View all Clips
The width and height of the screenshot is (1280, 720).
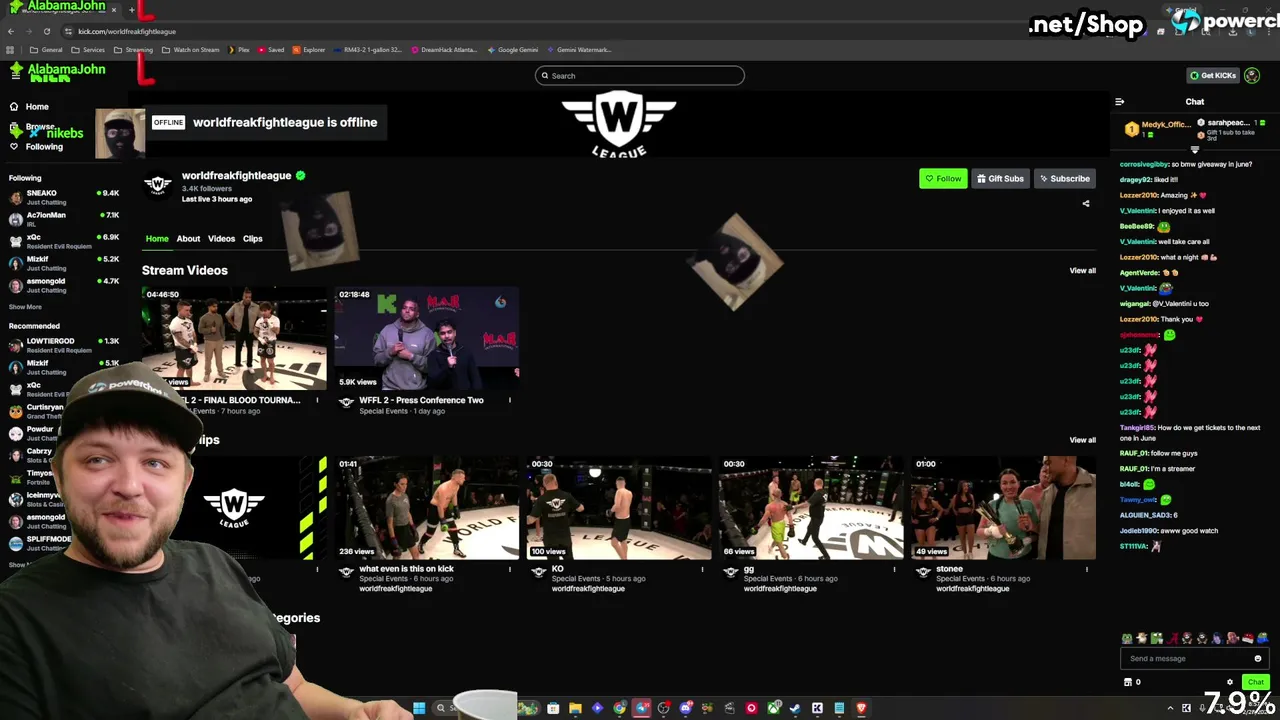(1082, 440)
